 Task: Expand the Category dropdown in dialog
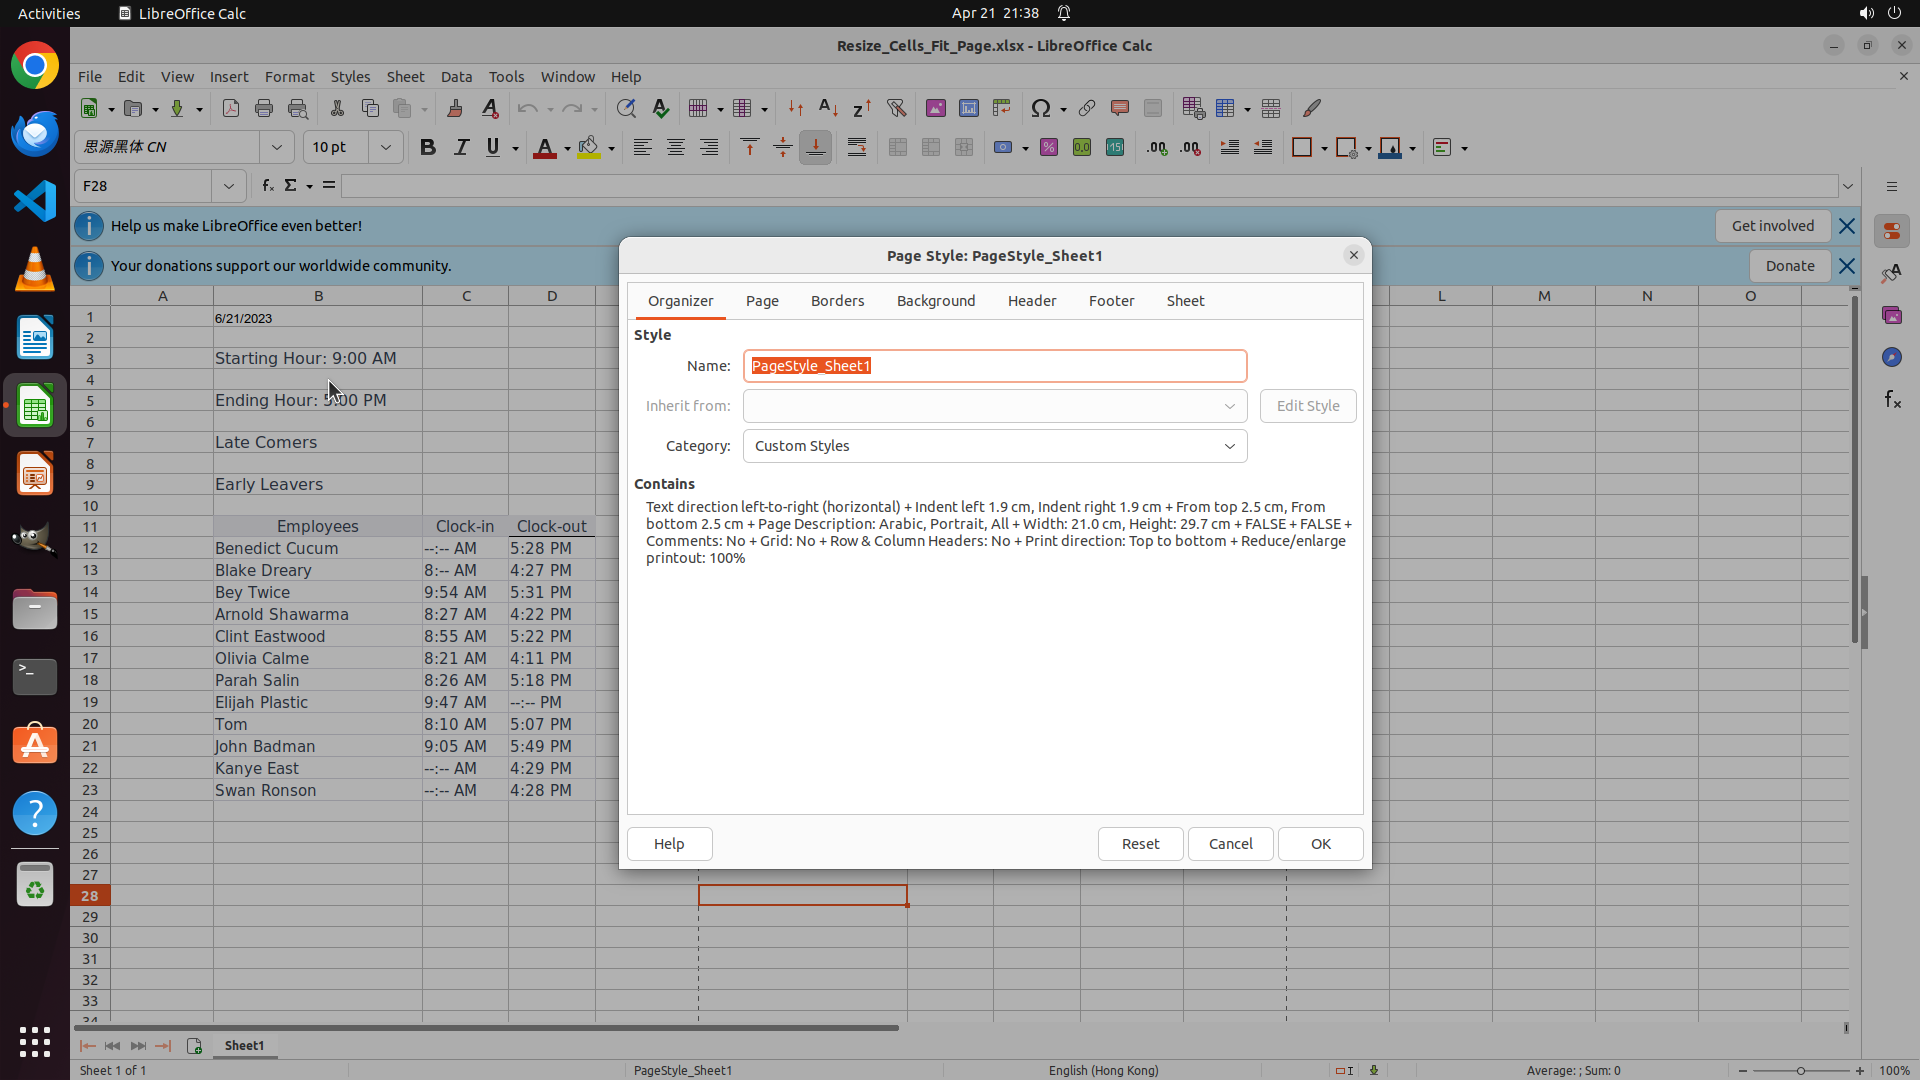pyautogui.click(x=1229, y=446)
